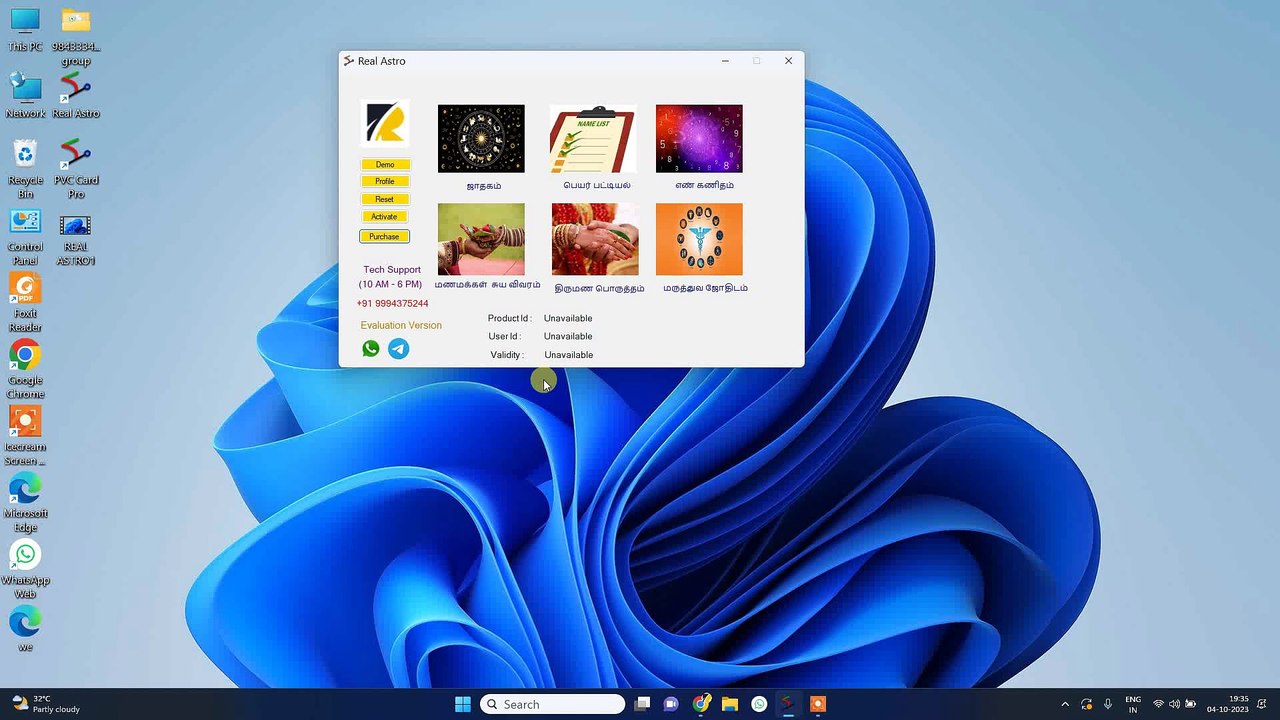1280x720 pixels.
Task: Click the tech support phone number
Action: (392, 303)
